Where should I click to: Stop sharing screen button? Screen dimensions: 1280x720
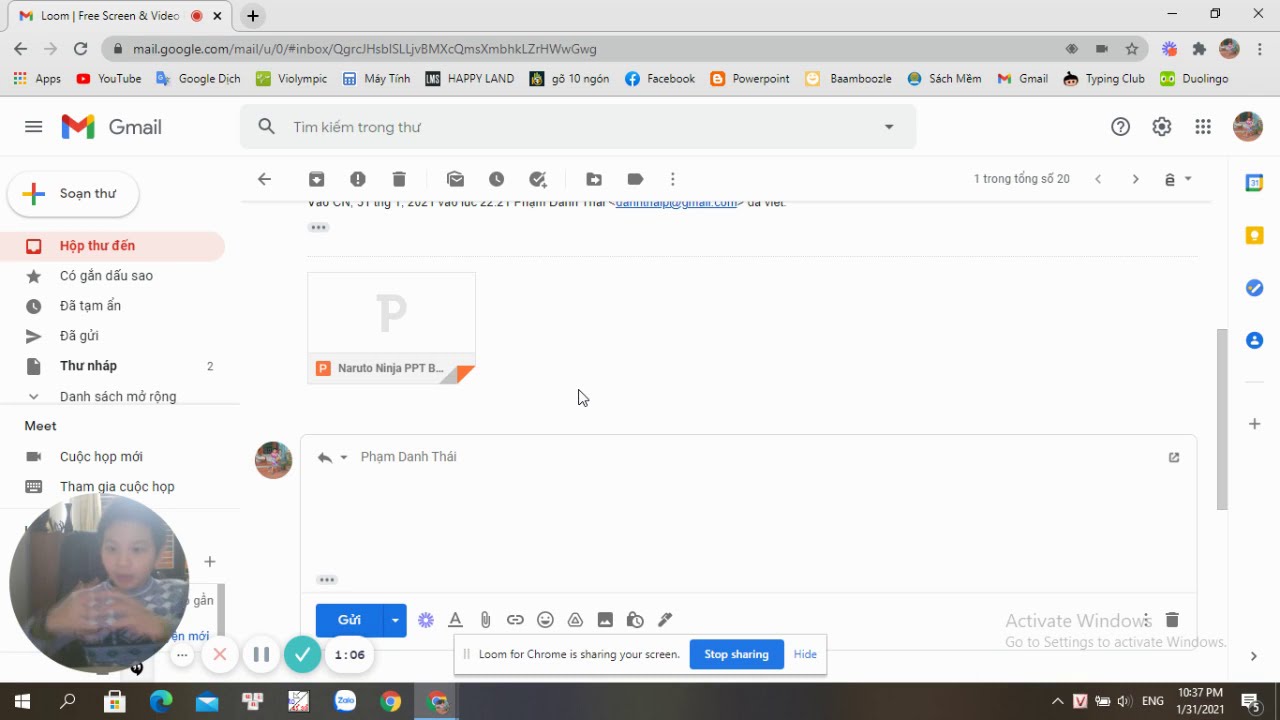pos(736,654)
